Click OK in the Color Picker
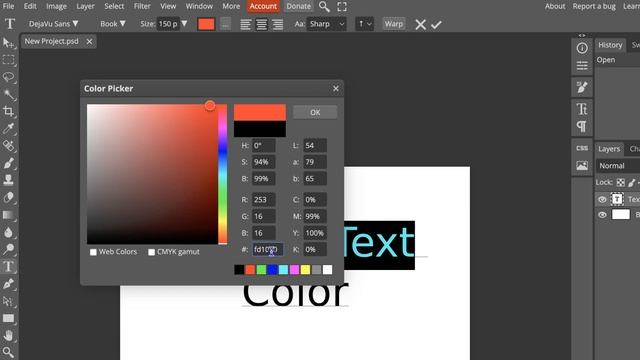The width and height of the screenshot is (640, 360). [x=315, y=112]
